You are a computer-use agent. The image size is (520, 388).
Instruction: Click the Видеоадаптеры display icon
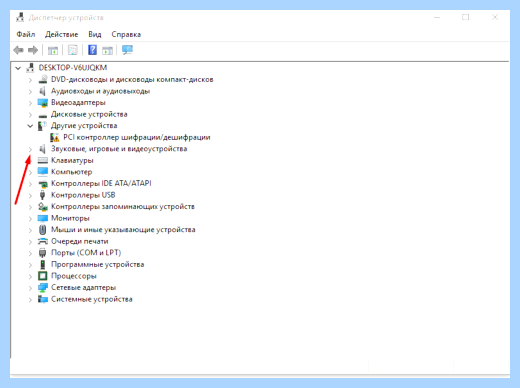coord(43,103)
